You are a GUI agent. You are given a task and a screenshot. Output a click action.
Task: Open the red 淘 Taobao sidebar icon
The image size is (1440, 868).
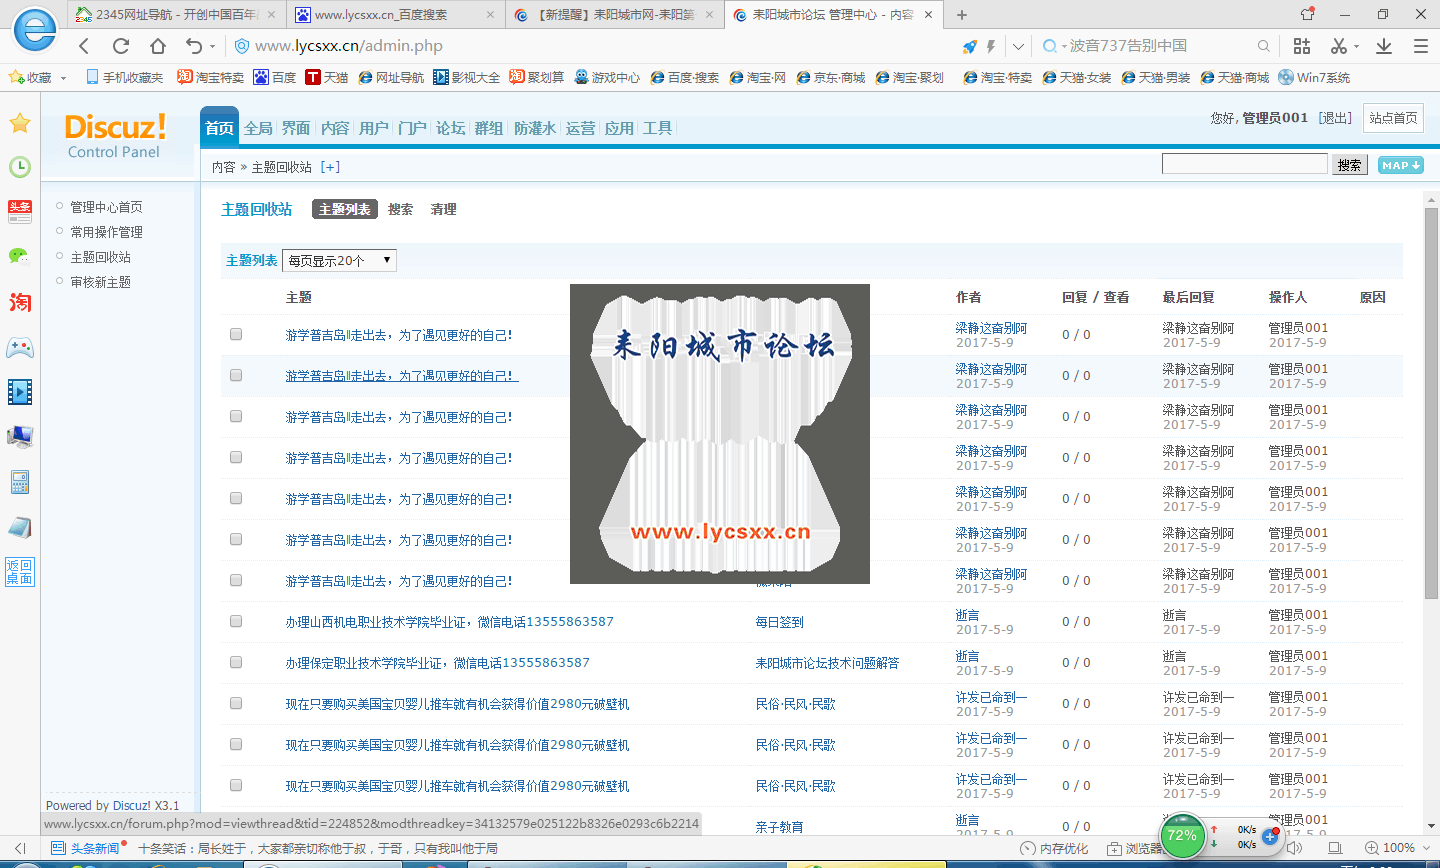[20, 302]
